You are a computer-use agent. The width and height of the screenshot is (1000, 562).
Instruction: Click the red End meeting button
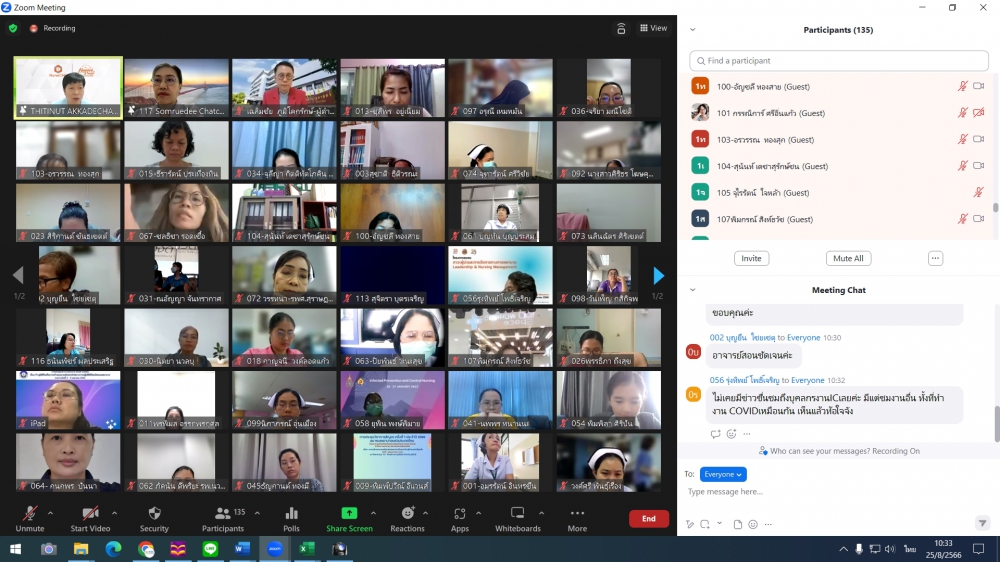coord(648,519)
